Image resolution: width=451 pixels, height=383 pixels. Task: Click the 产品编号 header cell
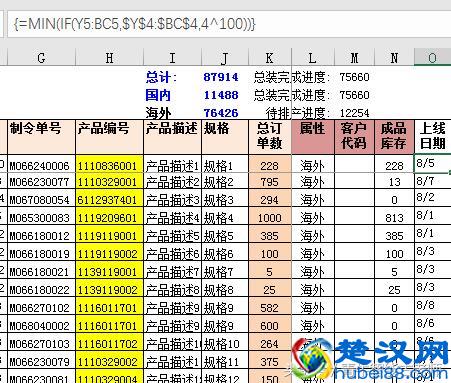click(110, 137)
